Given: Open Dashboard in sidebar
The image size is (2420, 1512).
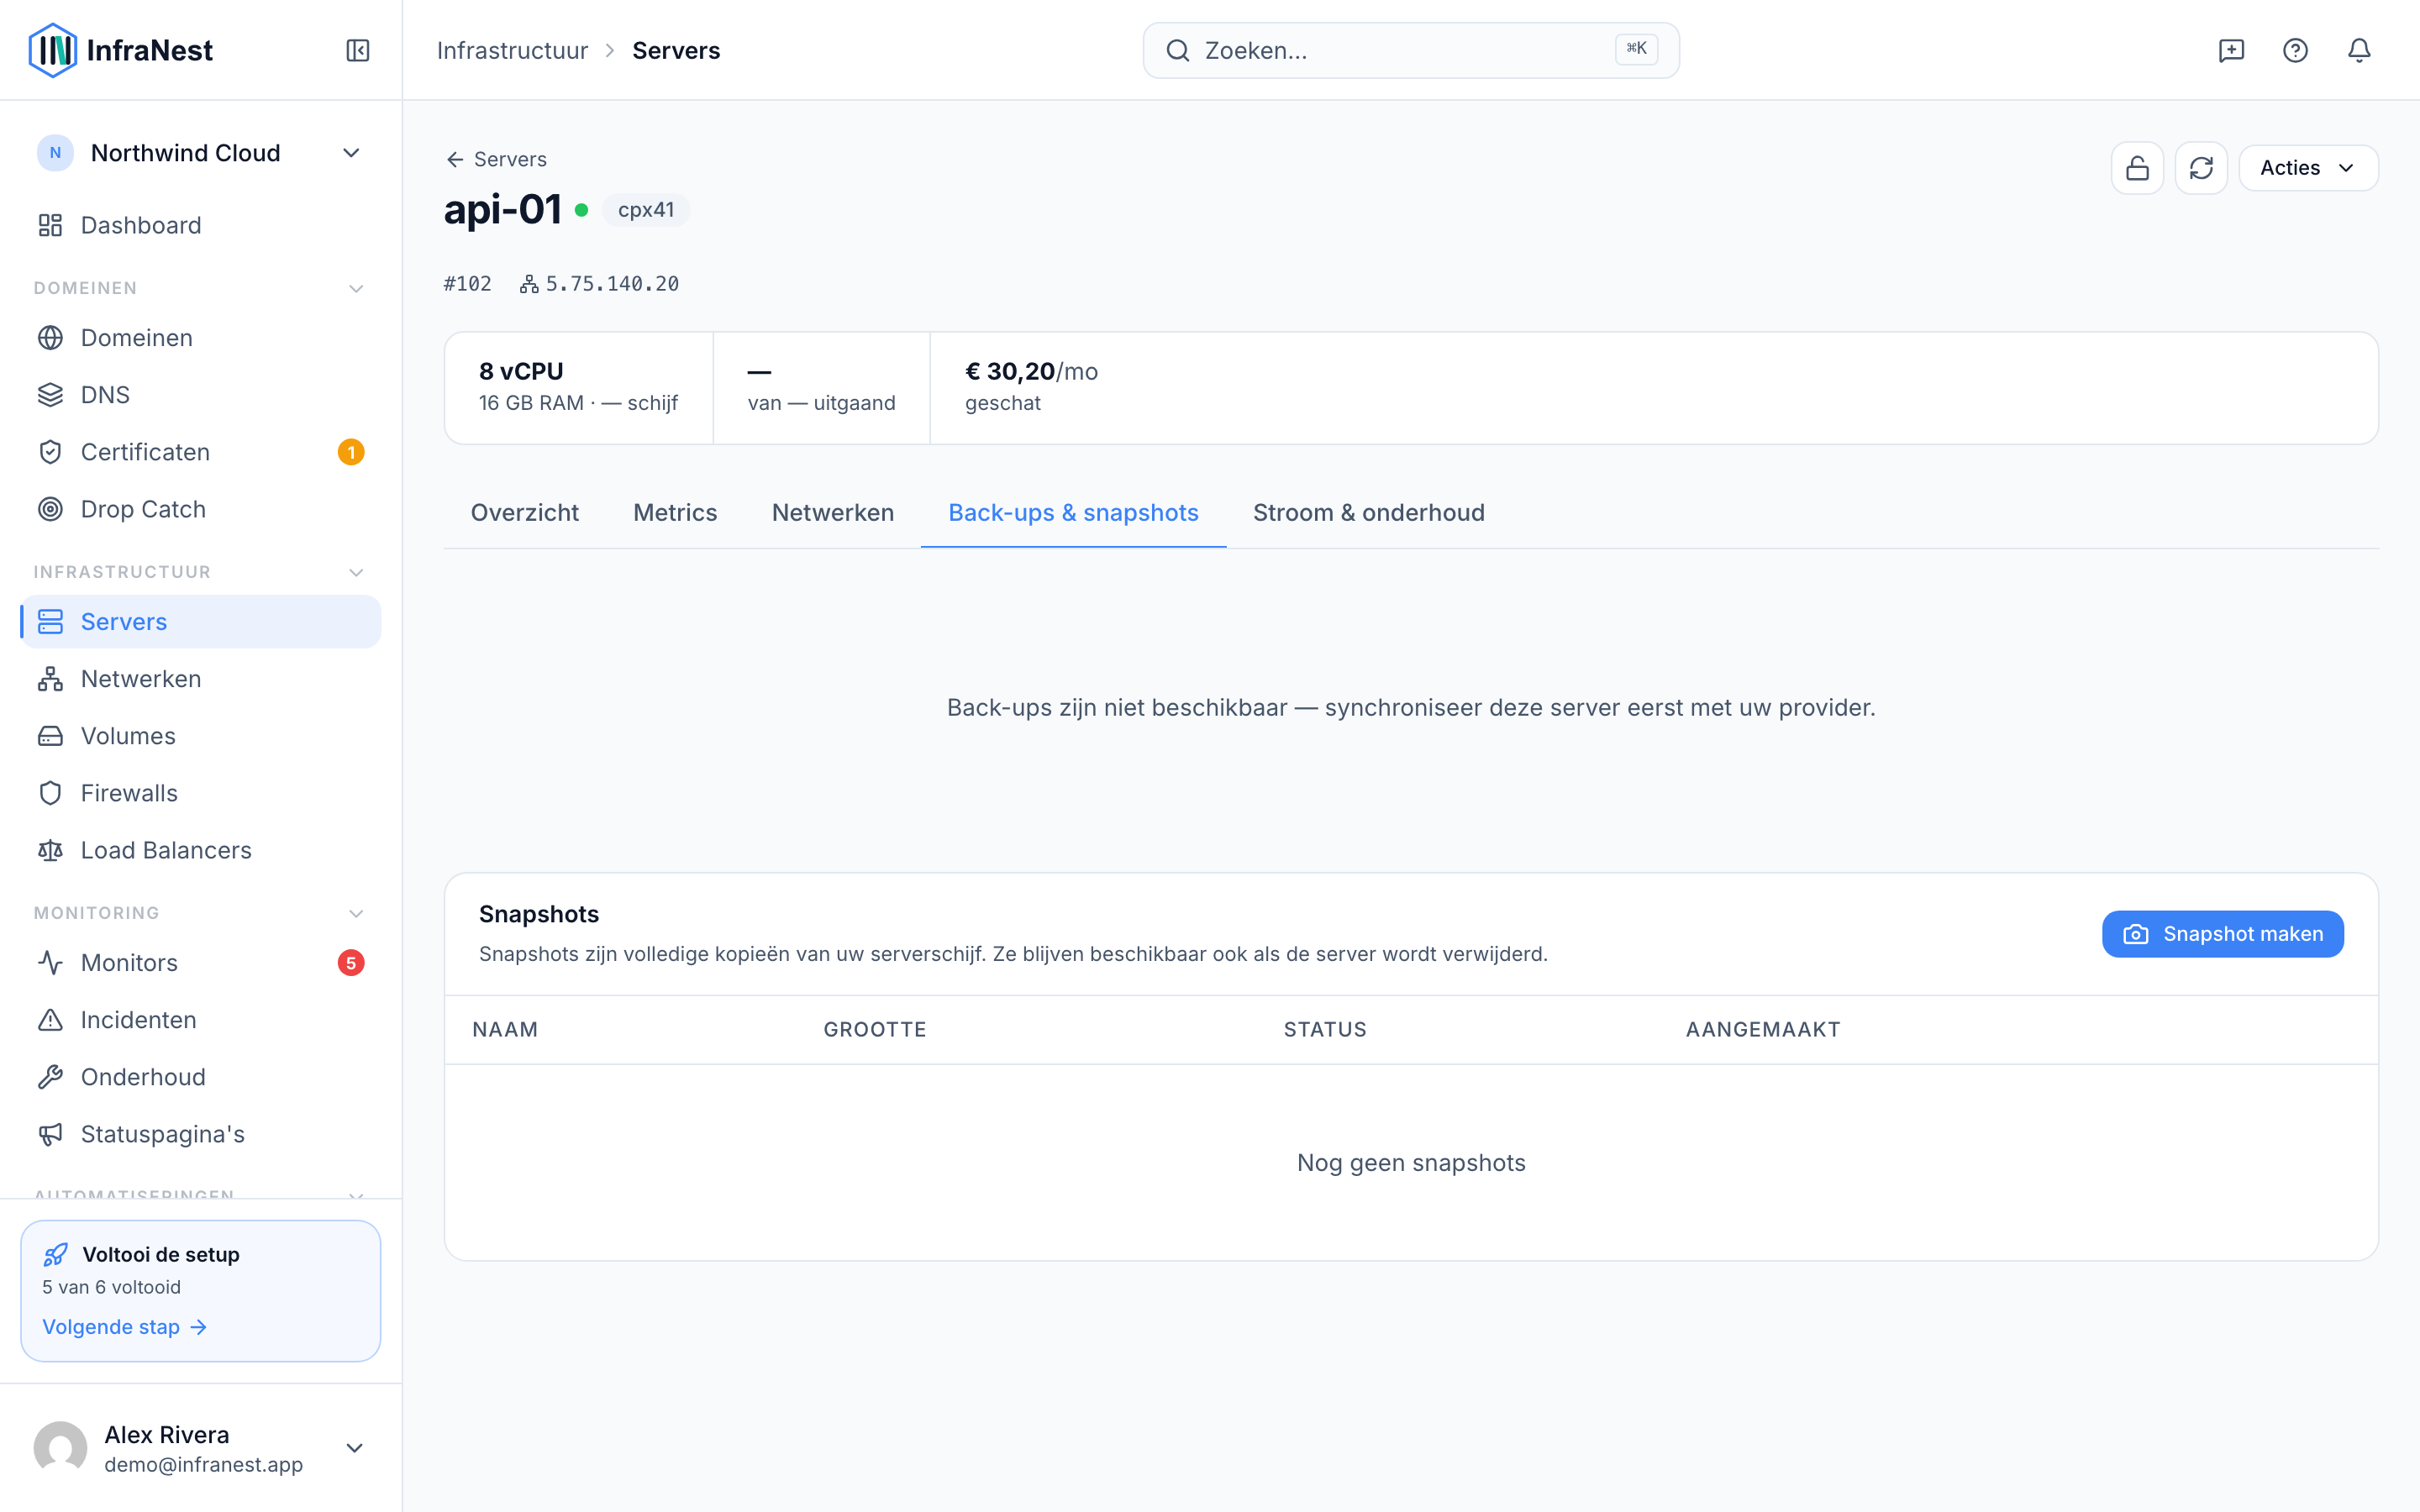Looking at the screenshot, I should [x=200, y=225].
